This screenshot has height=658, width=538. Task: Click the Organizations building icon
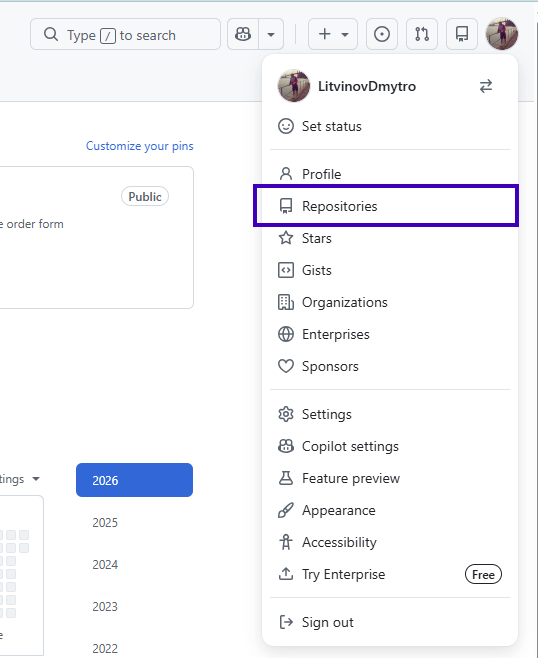coord(286,303)
